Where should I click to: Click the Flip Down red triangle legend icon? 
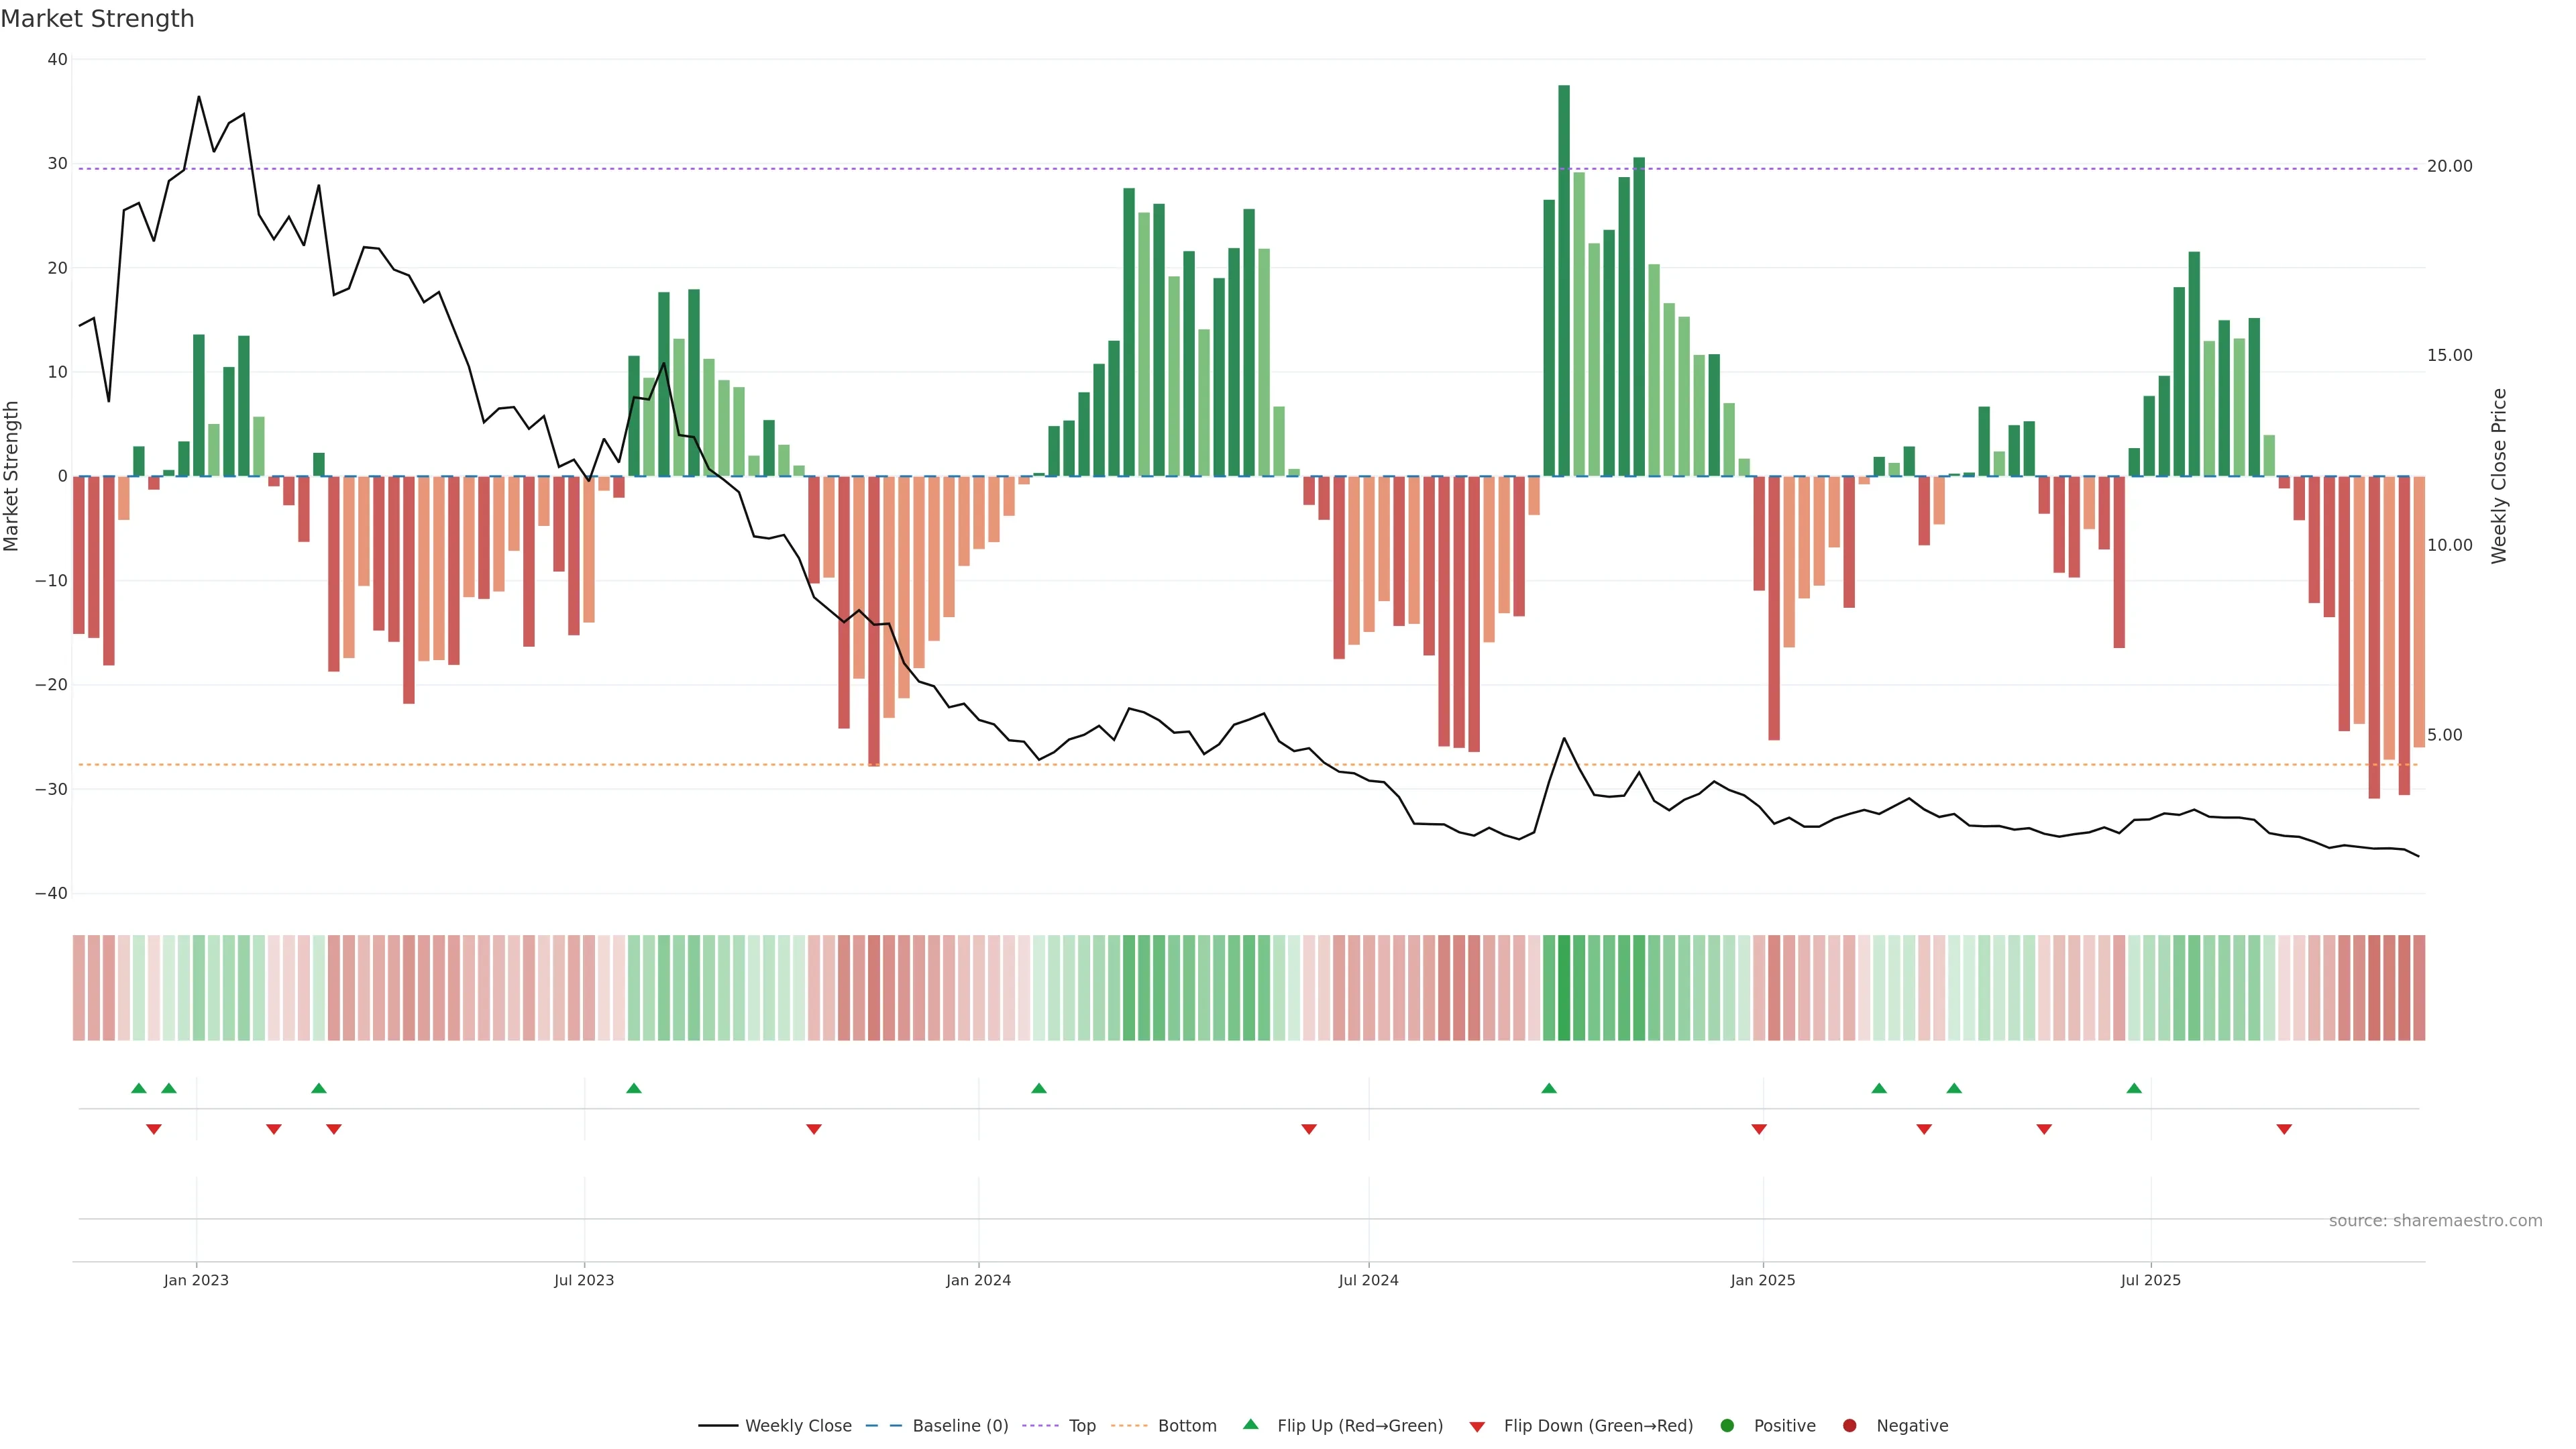click(x=1476, y=1427)
